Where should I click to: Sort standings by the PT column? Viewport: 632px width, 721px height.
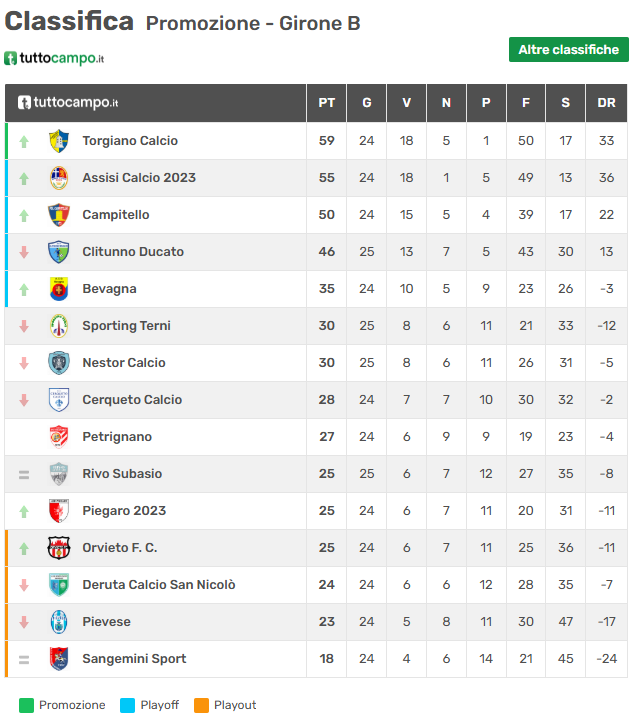[326, 103]
